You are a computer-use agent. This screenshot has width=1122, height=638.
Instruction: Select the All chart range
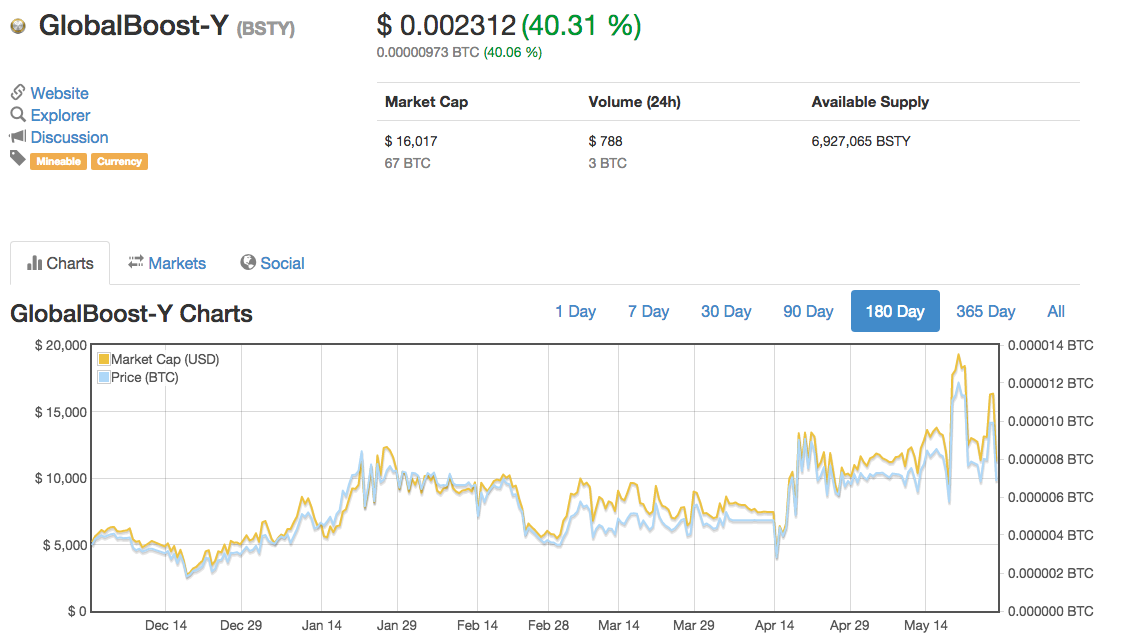[x=1056, y=311]
